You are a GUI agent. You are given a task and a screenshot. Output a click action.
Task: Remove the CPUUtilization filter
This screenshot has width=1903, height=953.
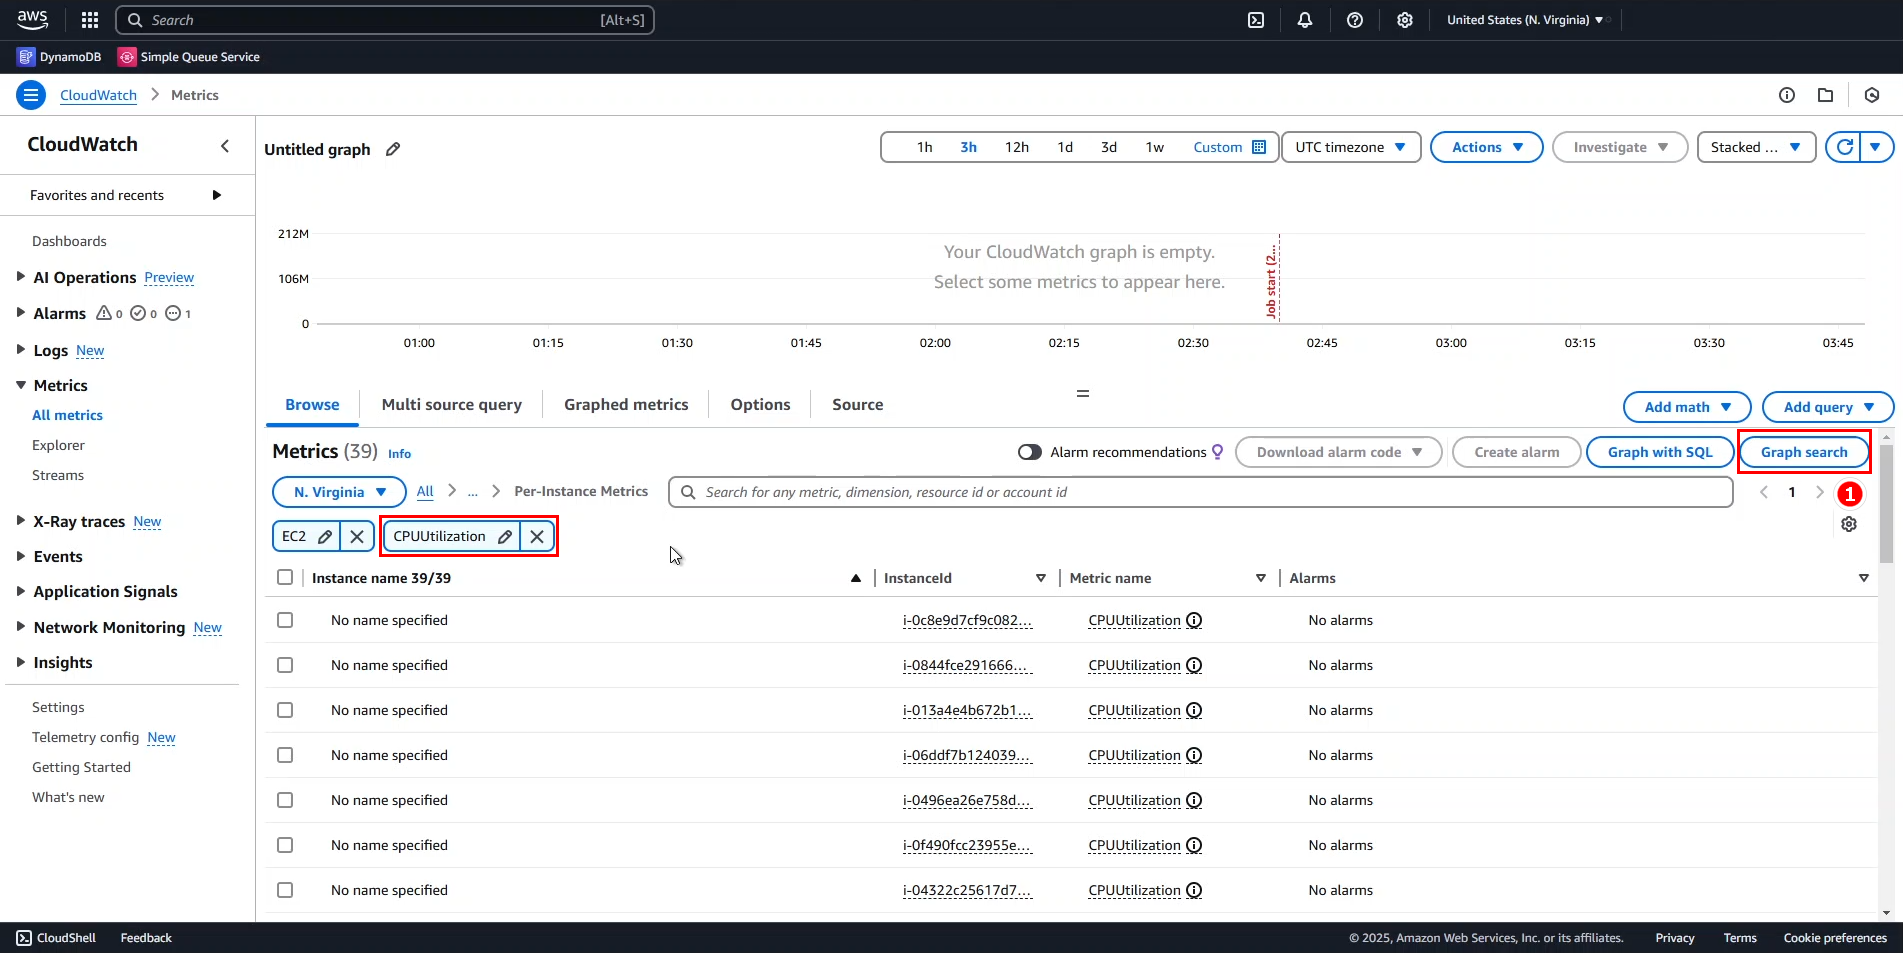537,536
